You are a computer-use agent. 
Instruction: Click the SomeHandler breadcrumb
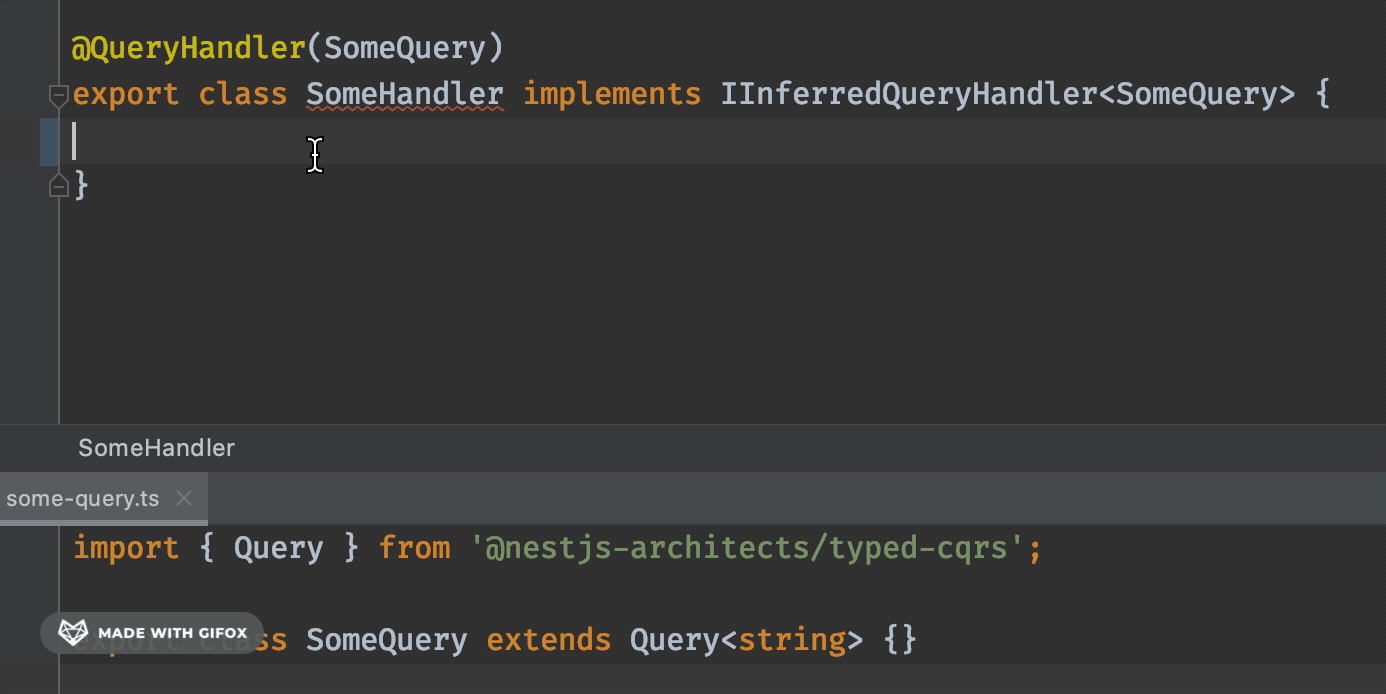156,448
